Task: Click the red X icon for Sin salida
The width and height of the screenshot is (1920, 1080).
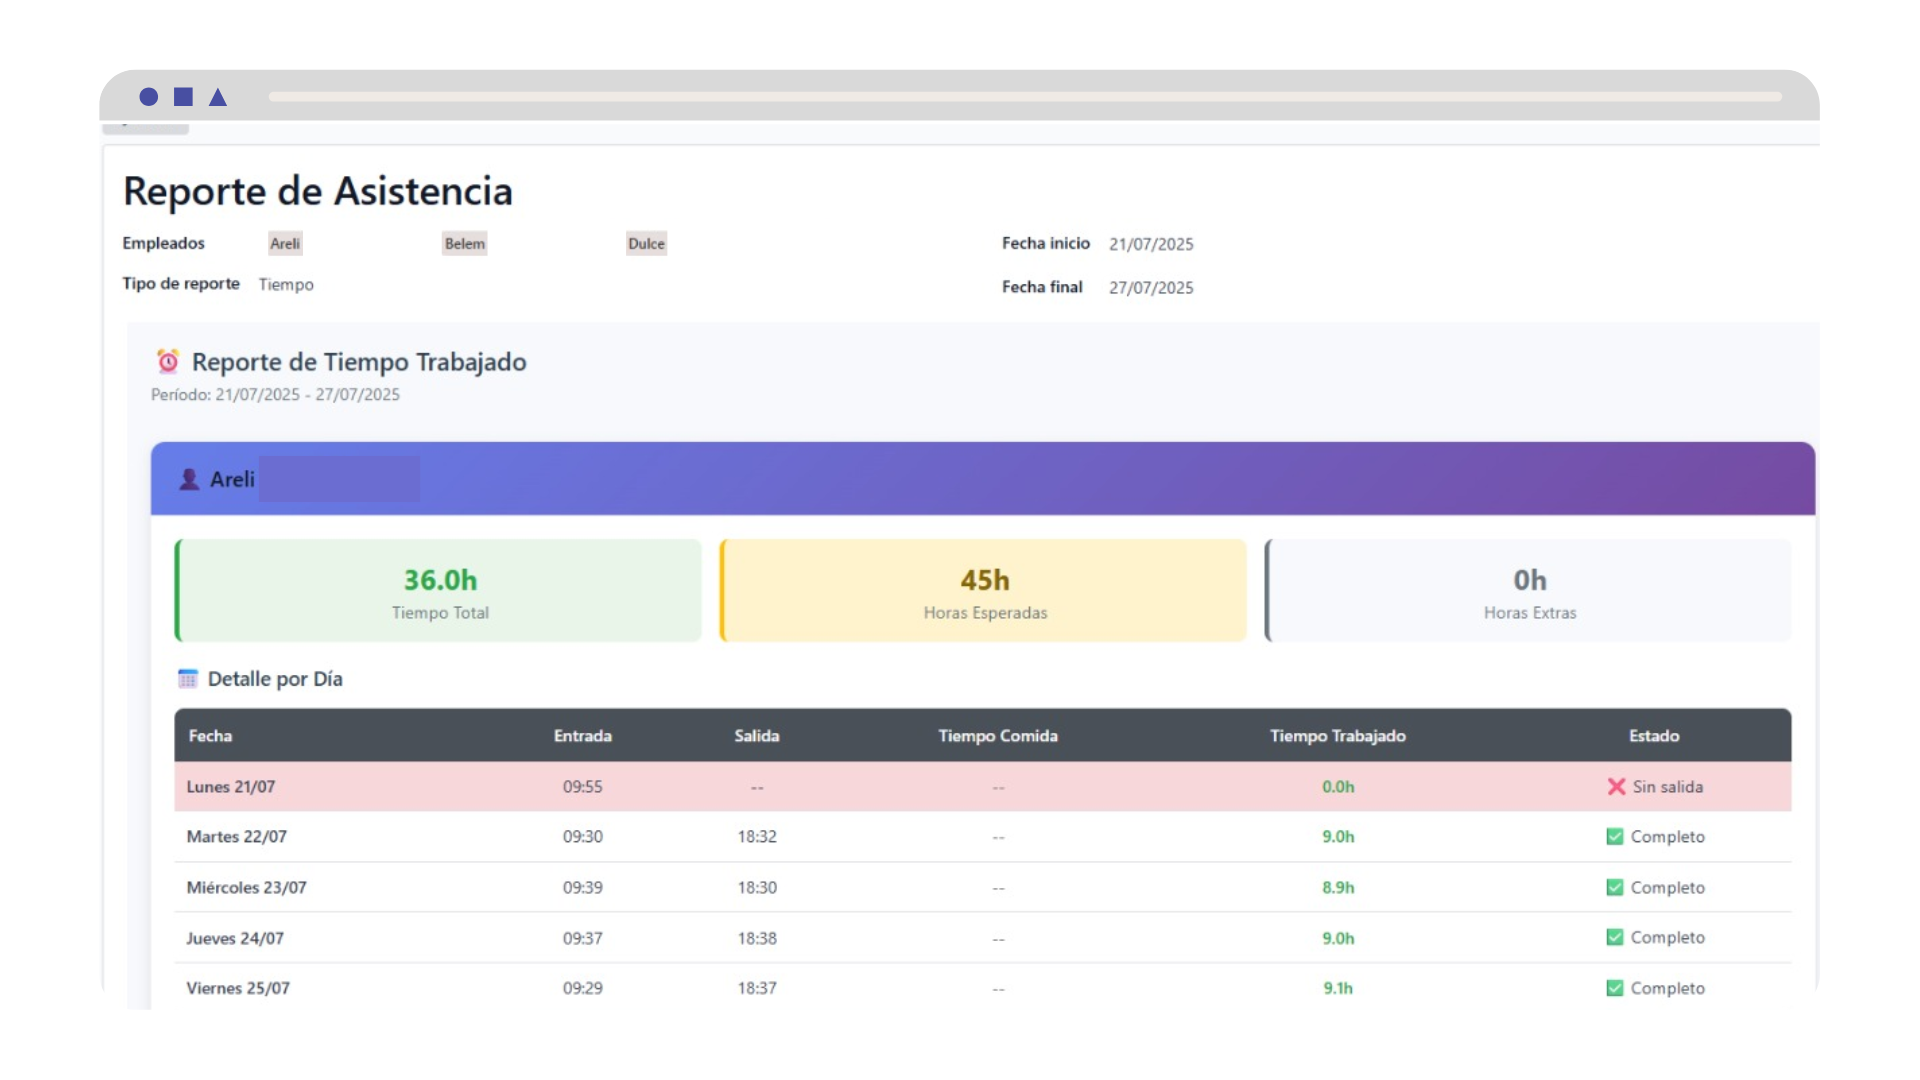Action: (x=1616, y=787)
